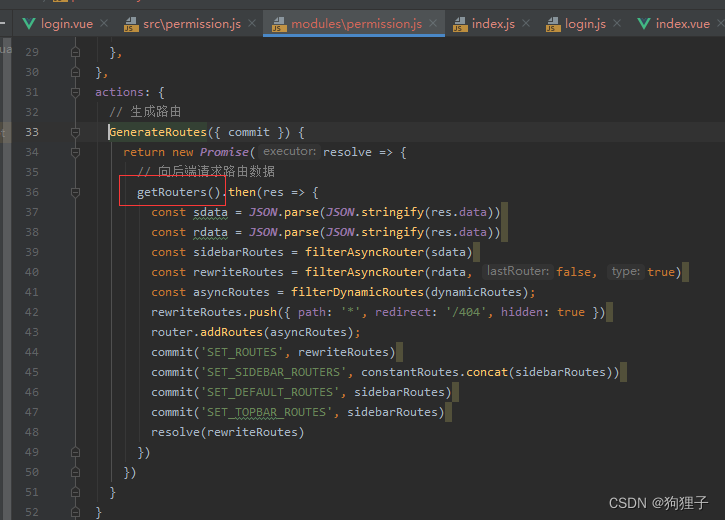The height and width of the screenshot is (520, 725).
Task: Click router.addRoutes on line 43
Action: (207, 332)
